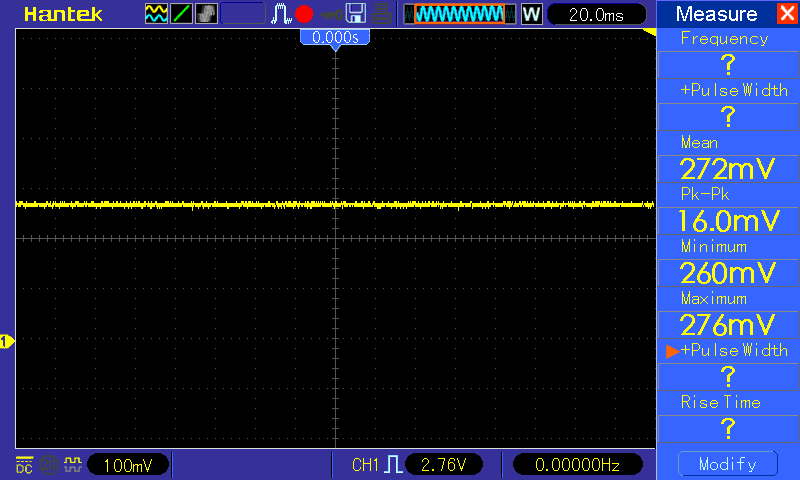This screenshot has height=480, width=800.
Task: Click the red record dot indicator
Action: coord(304,14)
